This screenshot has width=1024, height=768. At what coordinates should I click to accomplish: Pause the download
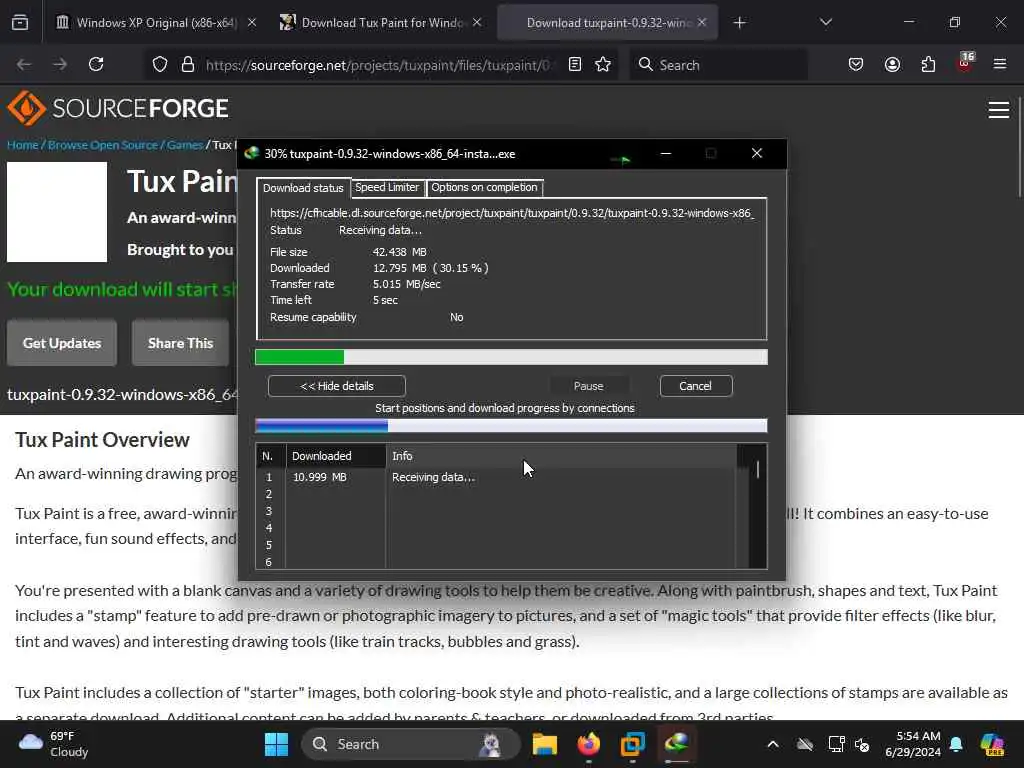pos(588,386)
